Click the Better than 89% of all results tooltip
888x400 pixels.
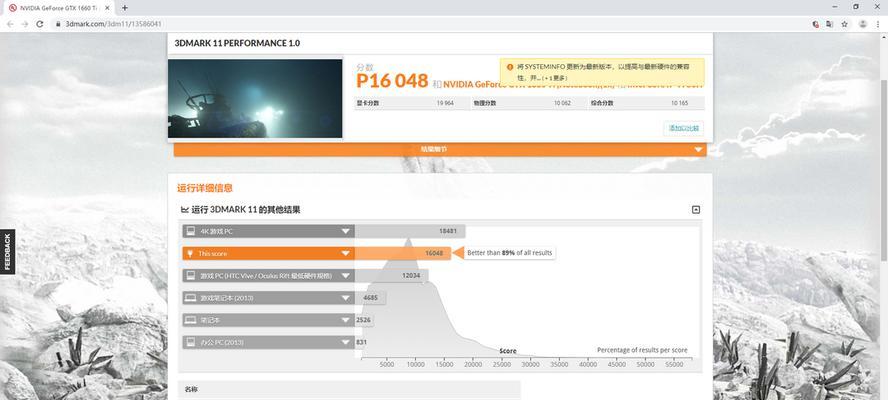pos(509,253)
